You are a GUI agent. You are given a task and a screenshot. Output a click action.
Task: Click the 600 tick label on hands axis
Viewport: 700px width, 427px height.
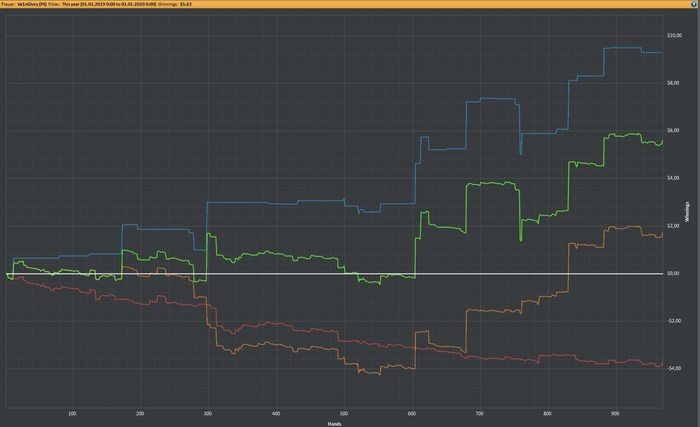coord(412,414)
